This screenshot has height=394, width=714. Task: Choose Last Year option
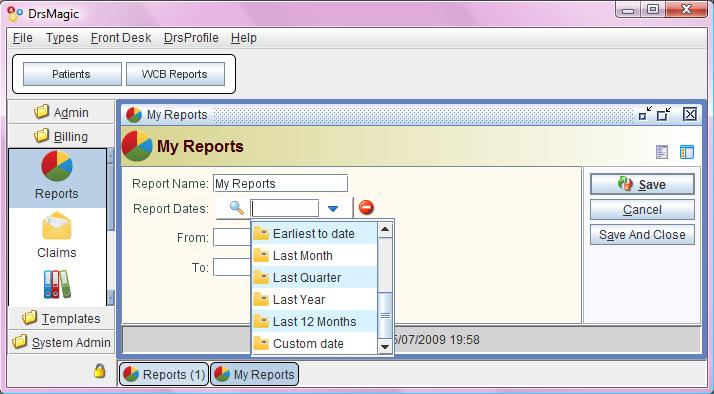(x=314, y=299)
